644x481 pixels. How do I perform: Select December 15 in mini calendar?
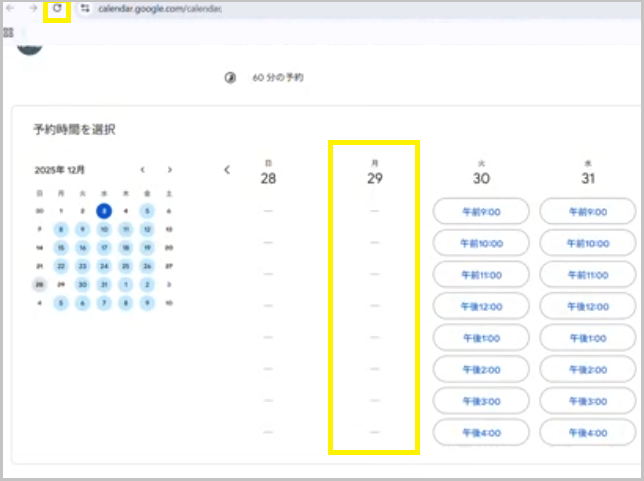[61, 248]
